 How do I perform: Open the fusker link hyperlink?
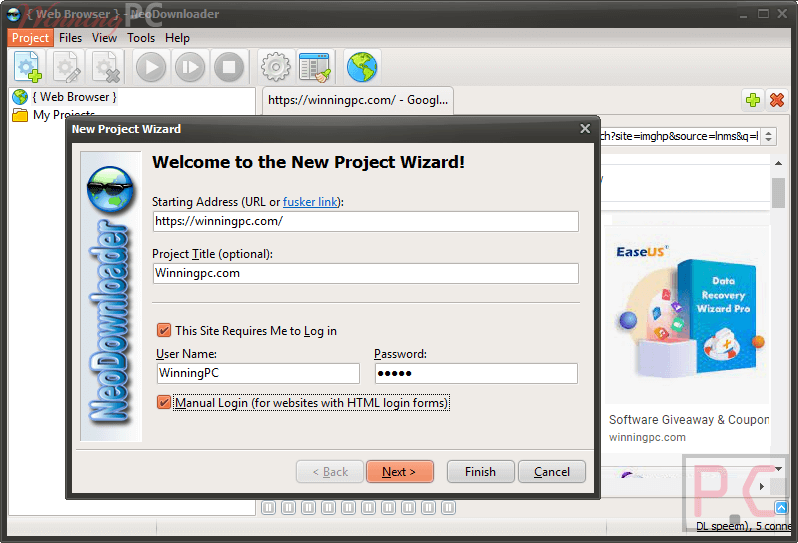(x=310, y=202)
